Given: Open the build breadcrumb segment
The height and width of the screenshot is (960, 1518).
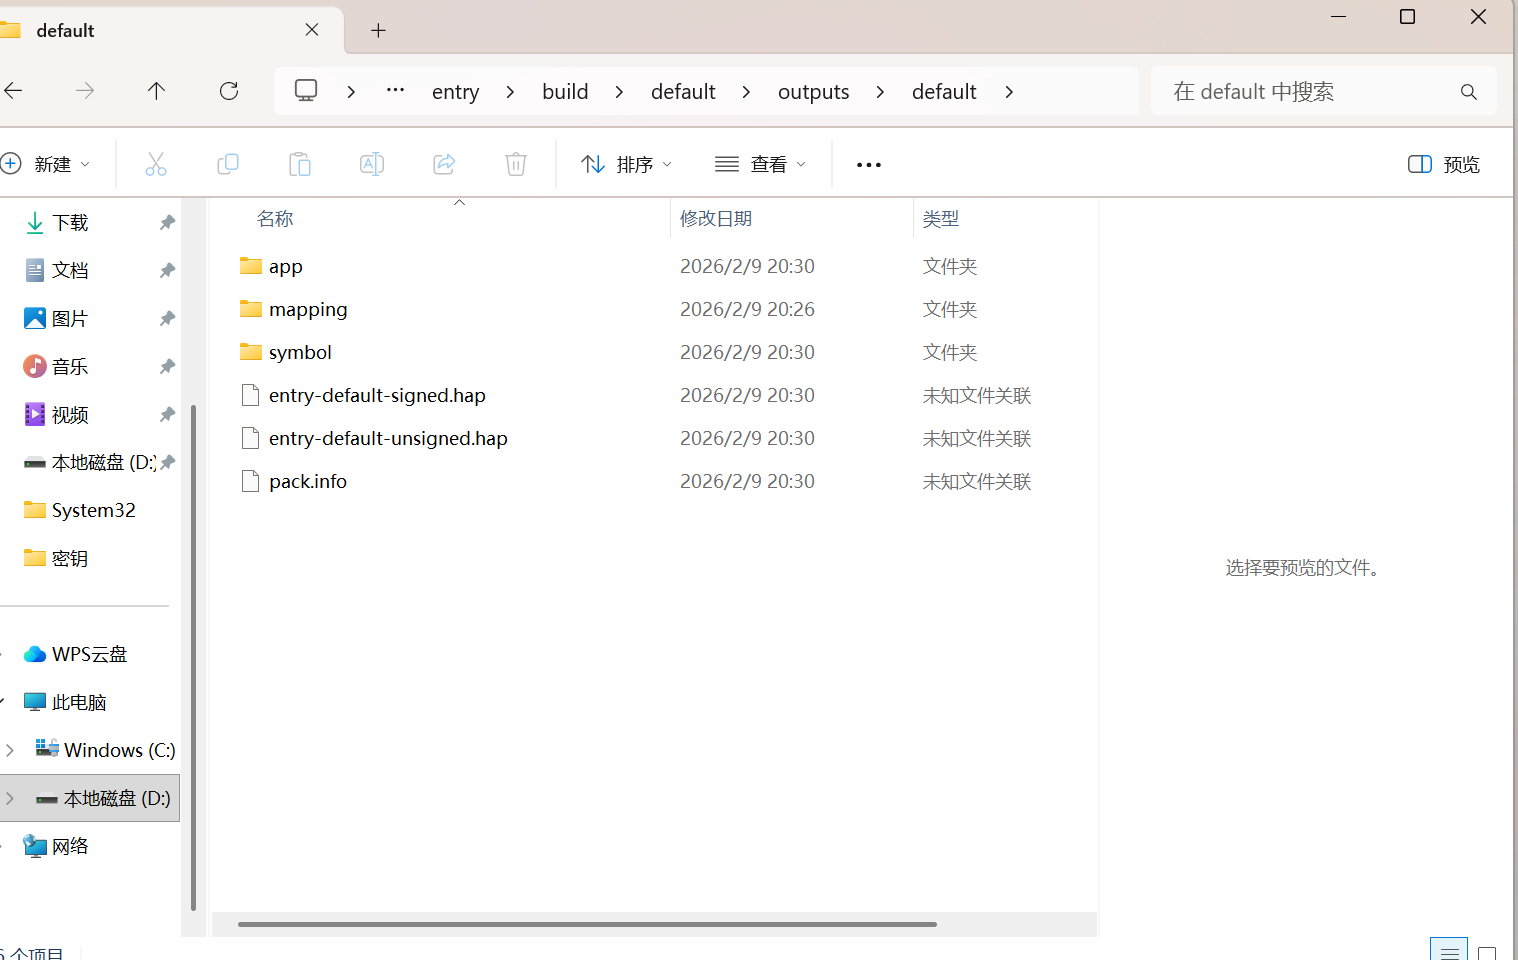Looking at the screenshot, I should point(565,92).
